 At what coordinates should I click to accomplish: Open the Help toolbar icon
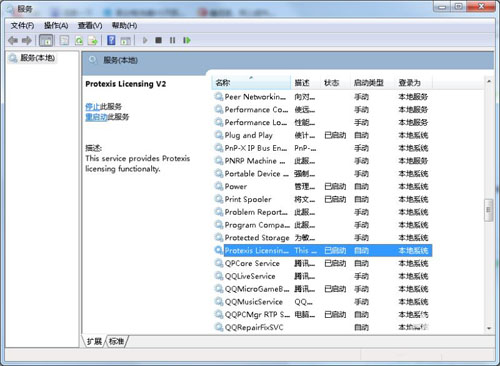[111, 41]
